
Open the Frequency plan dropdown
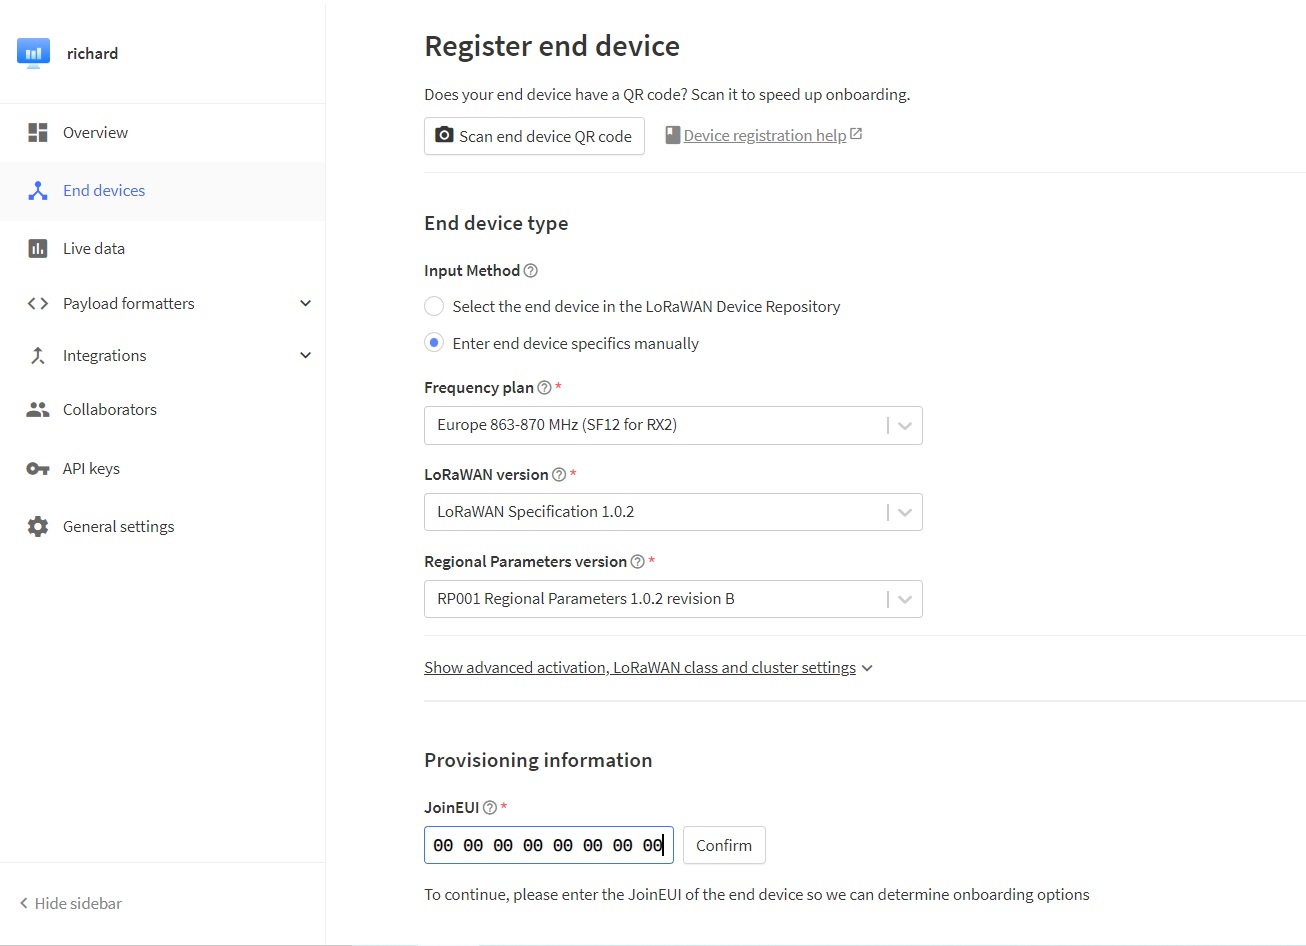tap(672, 425)
